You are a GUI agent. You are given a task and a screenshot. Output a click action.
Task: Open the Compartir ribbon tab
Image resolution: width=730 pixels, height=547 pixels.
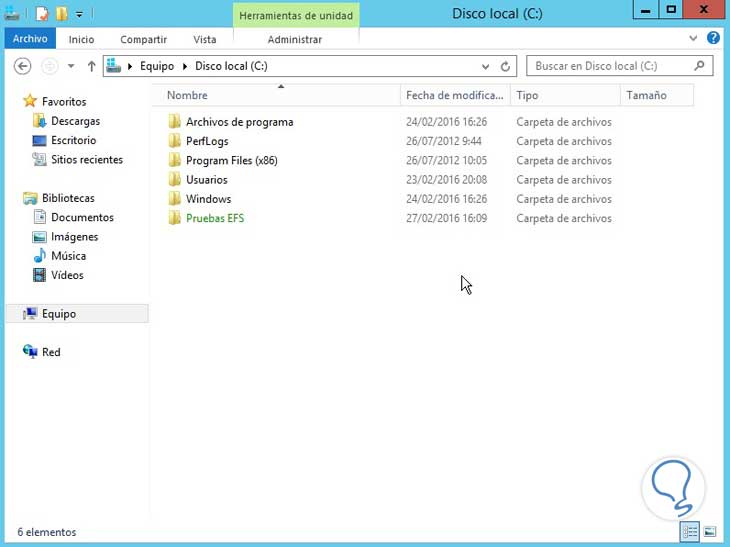(143, 40)
